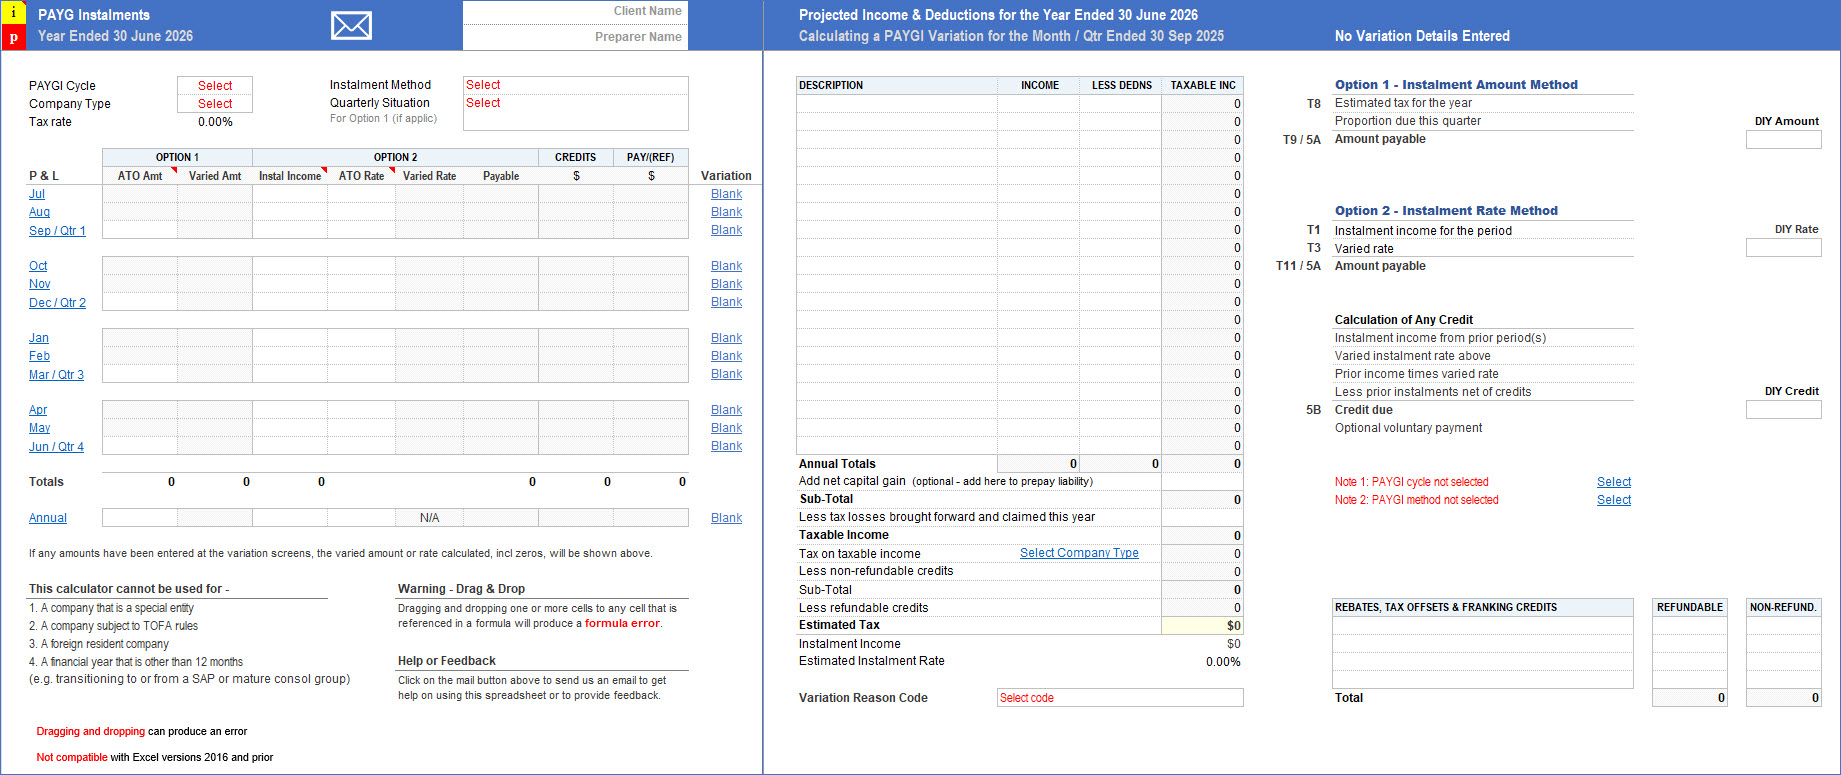
Task: Open the Company Type Select dropdown
Action: [x=215, y=104]
